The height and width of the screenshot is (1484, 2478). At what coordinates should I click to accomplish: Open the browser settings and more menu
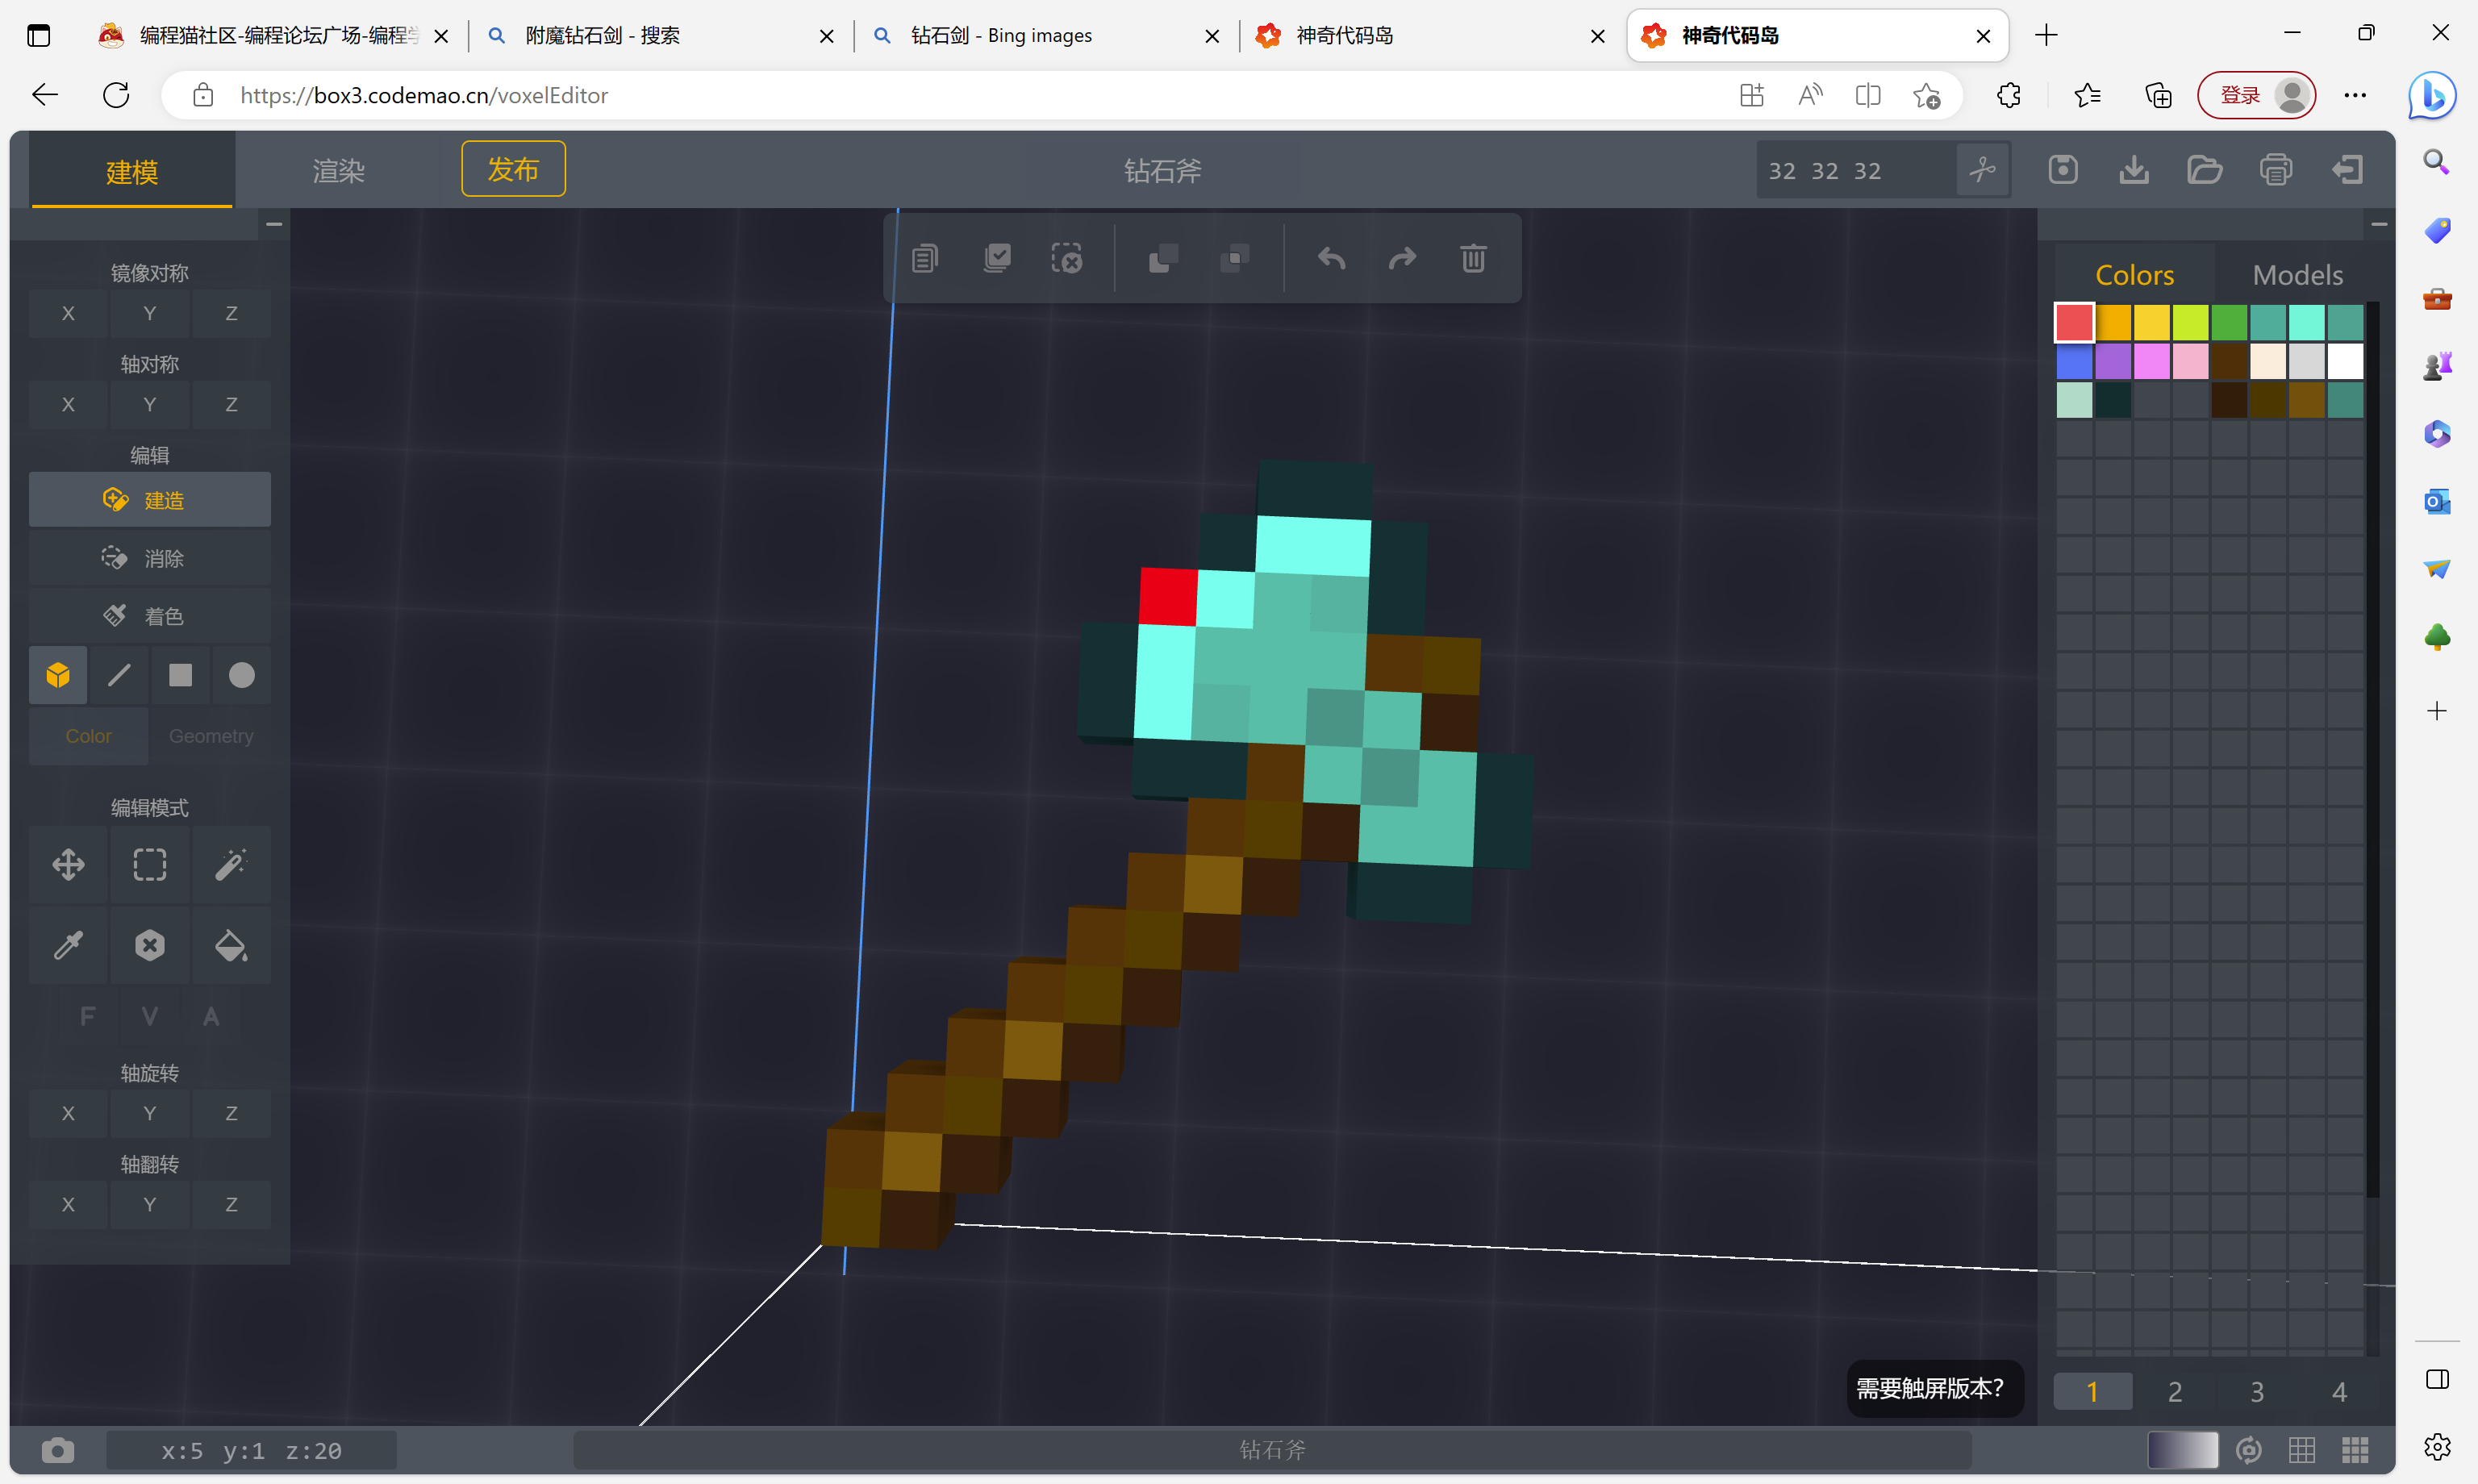coord(2355,95)
